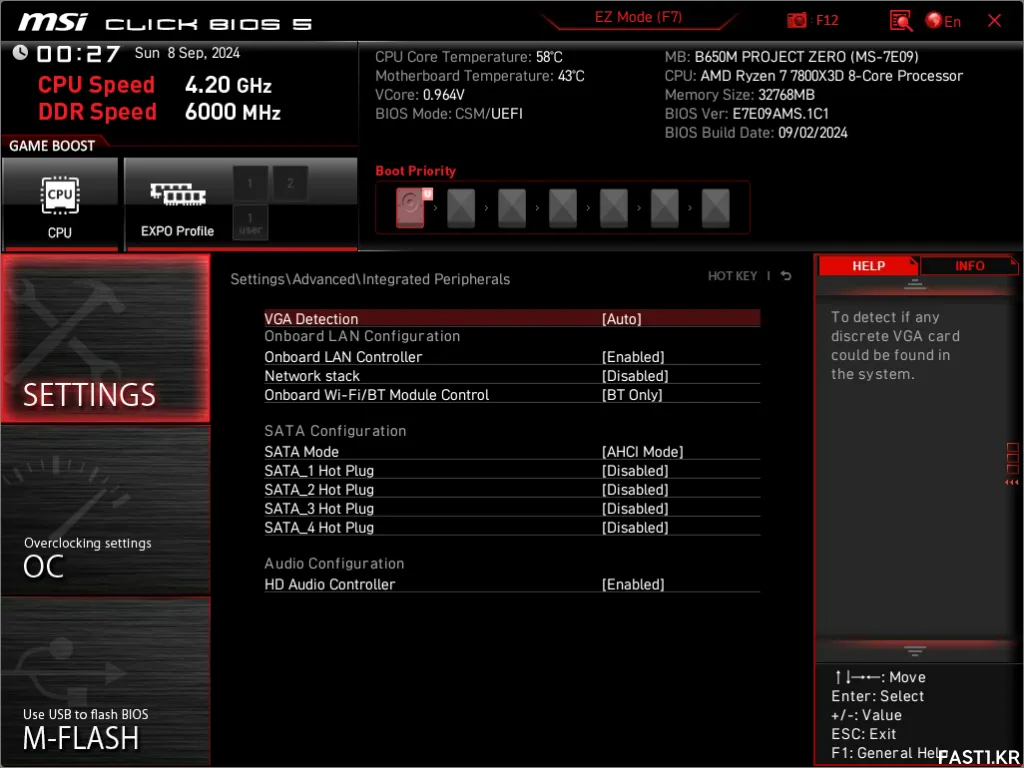The image size is (1024, 768).
Task: Click the date Sun 8 Sep, 2024
Action: [187, 53]
